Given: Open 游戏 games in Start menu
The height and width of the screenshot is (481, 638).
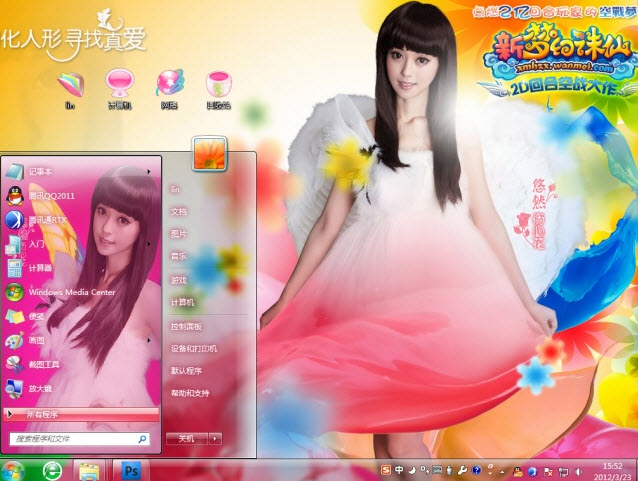Looking at the screenshot, I should [179, 280].
